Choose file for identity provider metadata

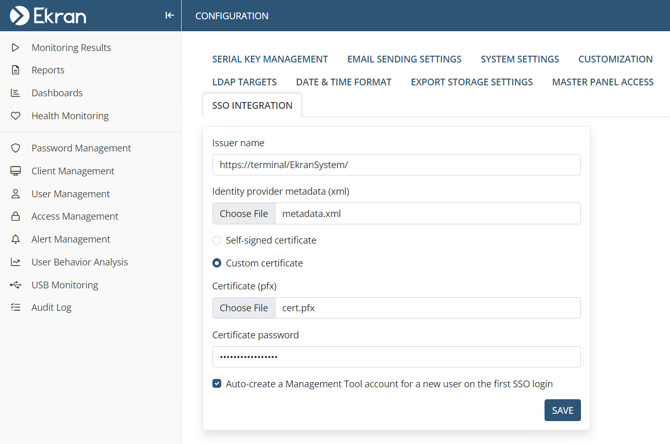[x=244, y=213]
